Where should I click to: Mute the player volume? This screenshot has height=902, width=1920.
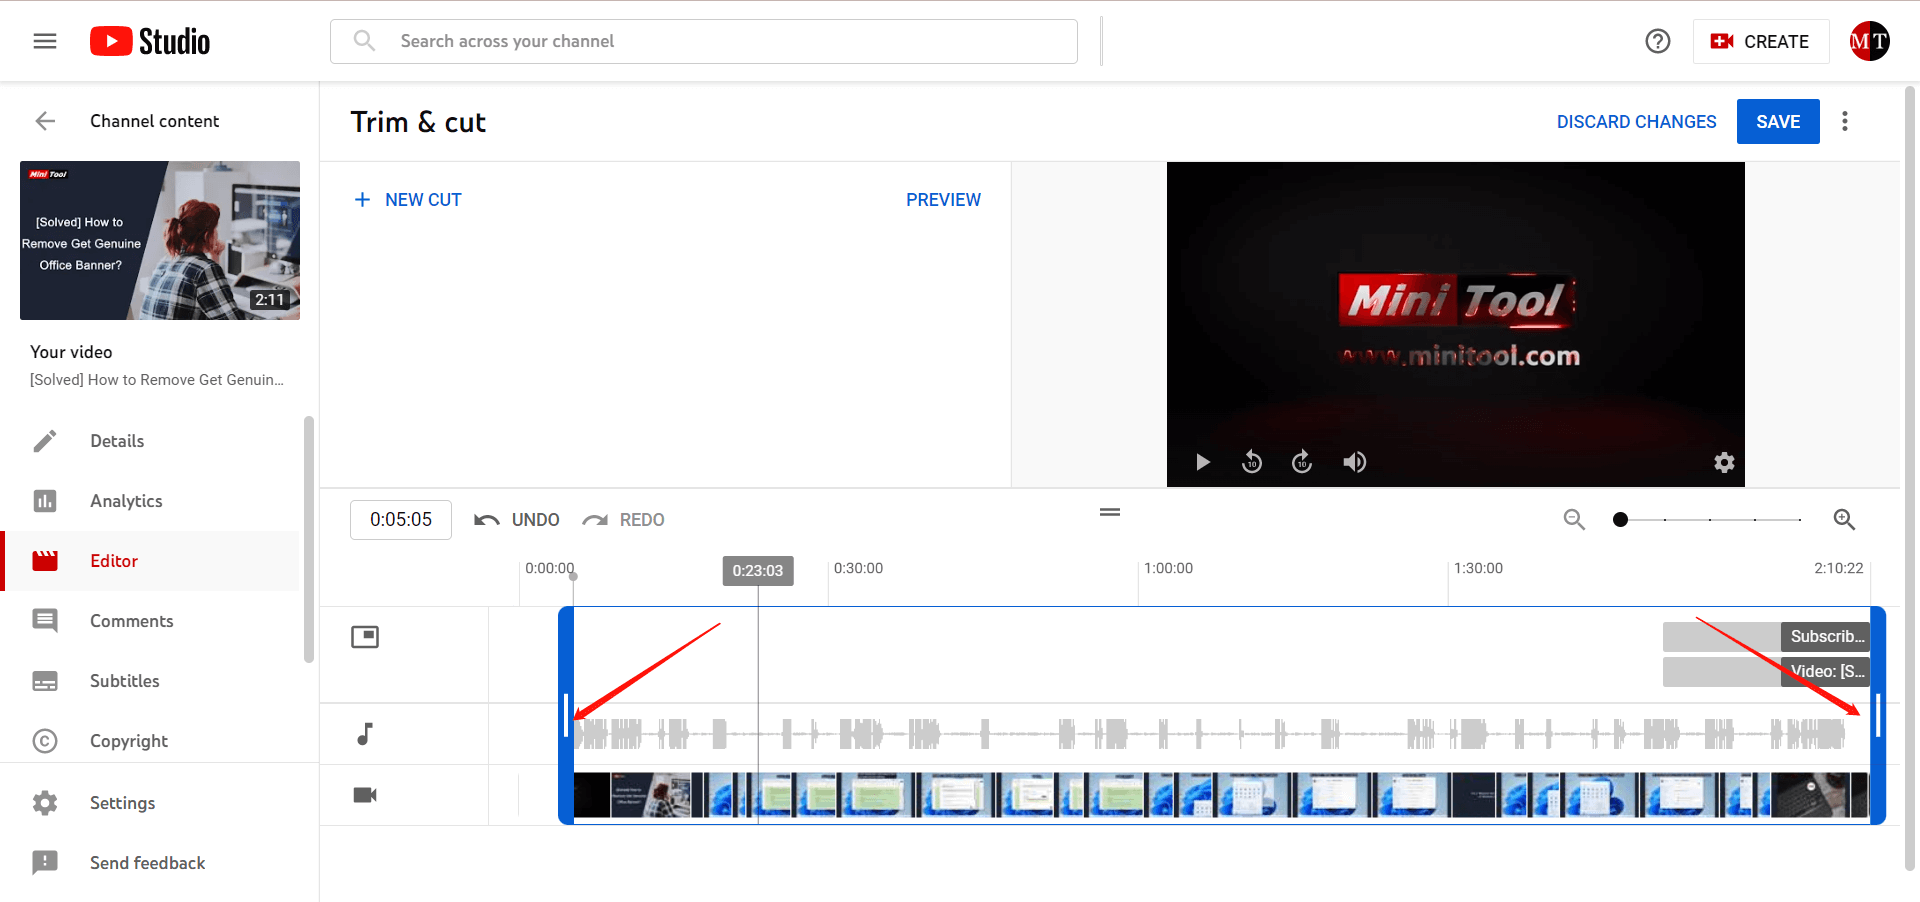1355,462
